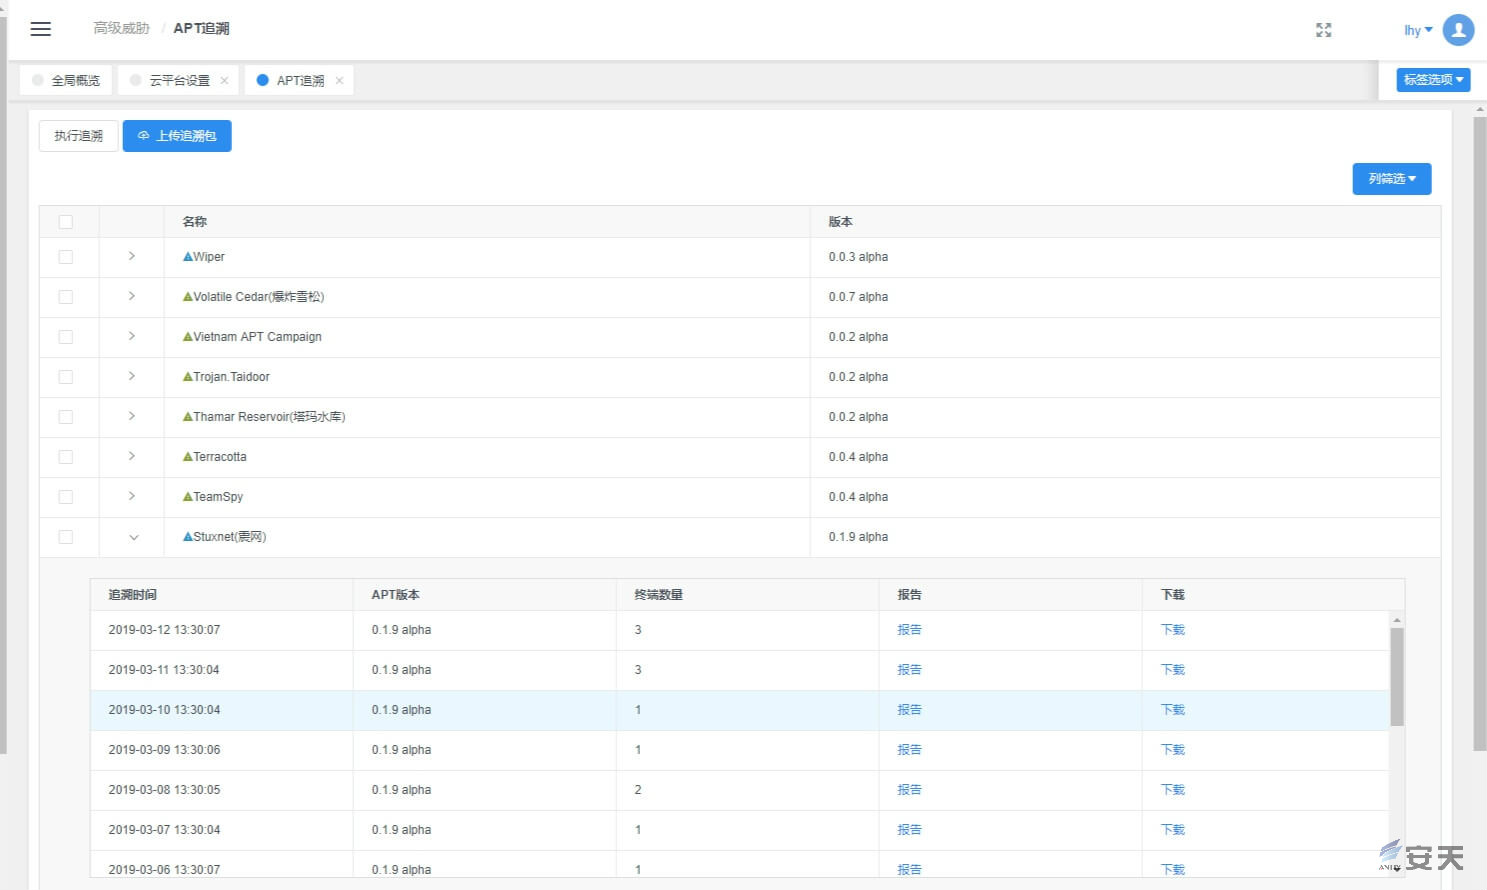
Task: Click the triangle icon beside Terracotta
Action: (x=187, y=457)
